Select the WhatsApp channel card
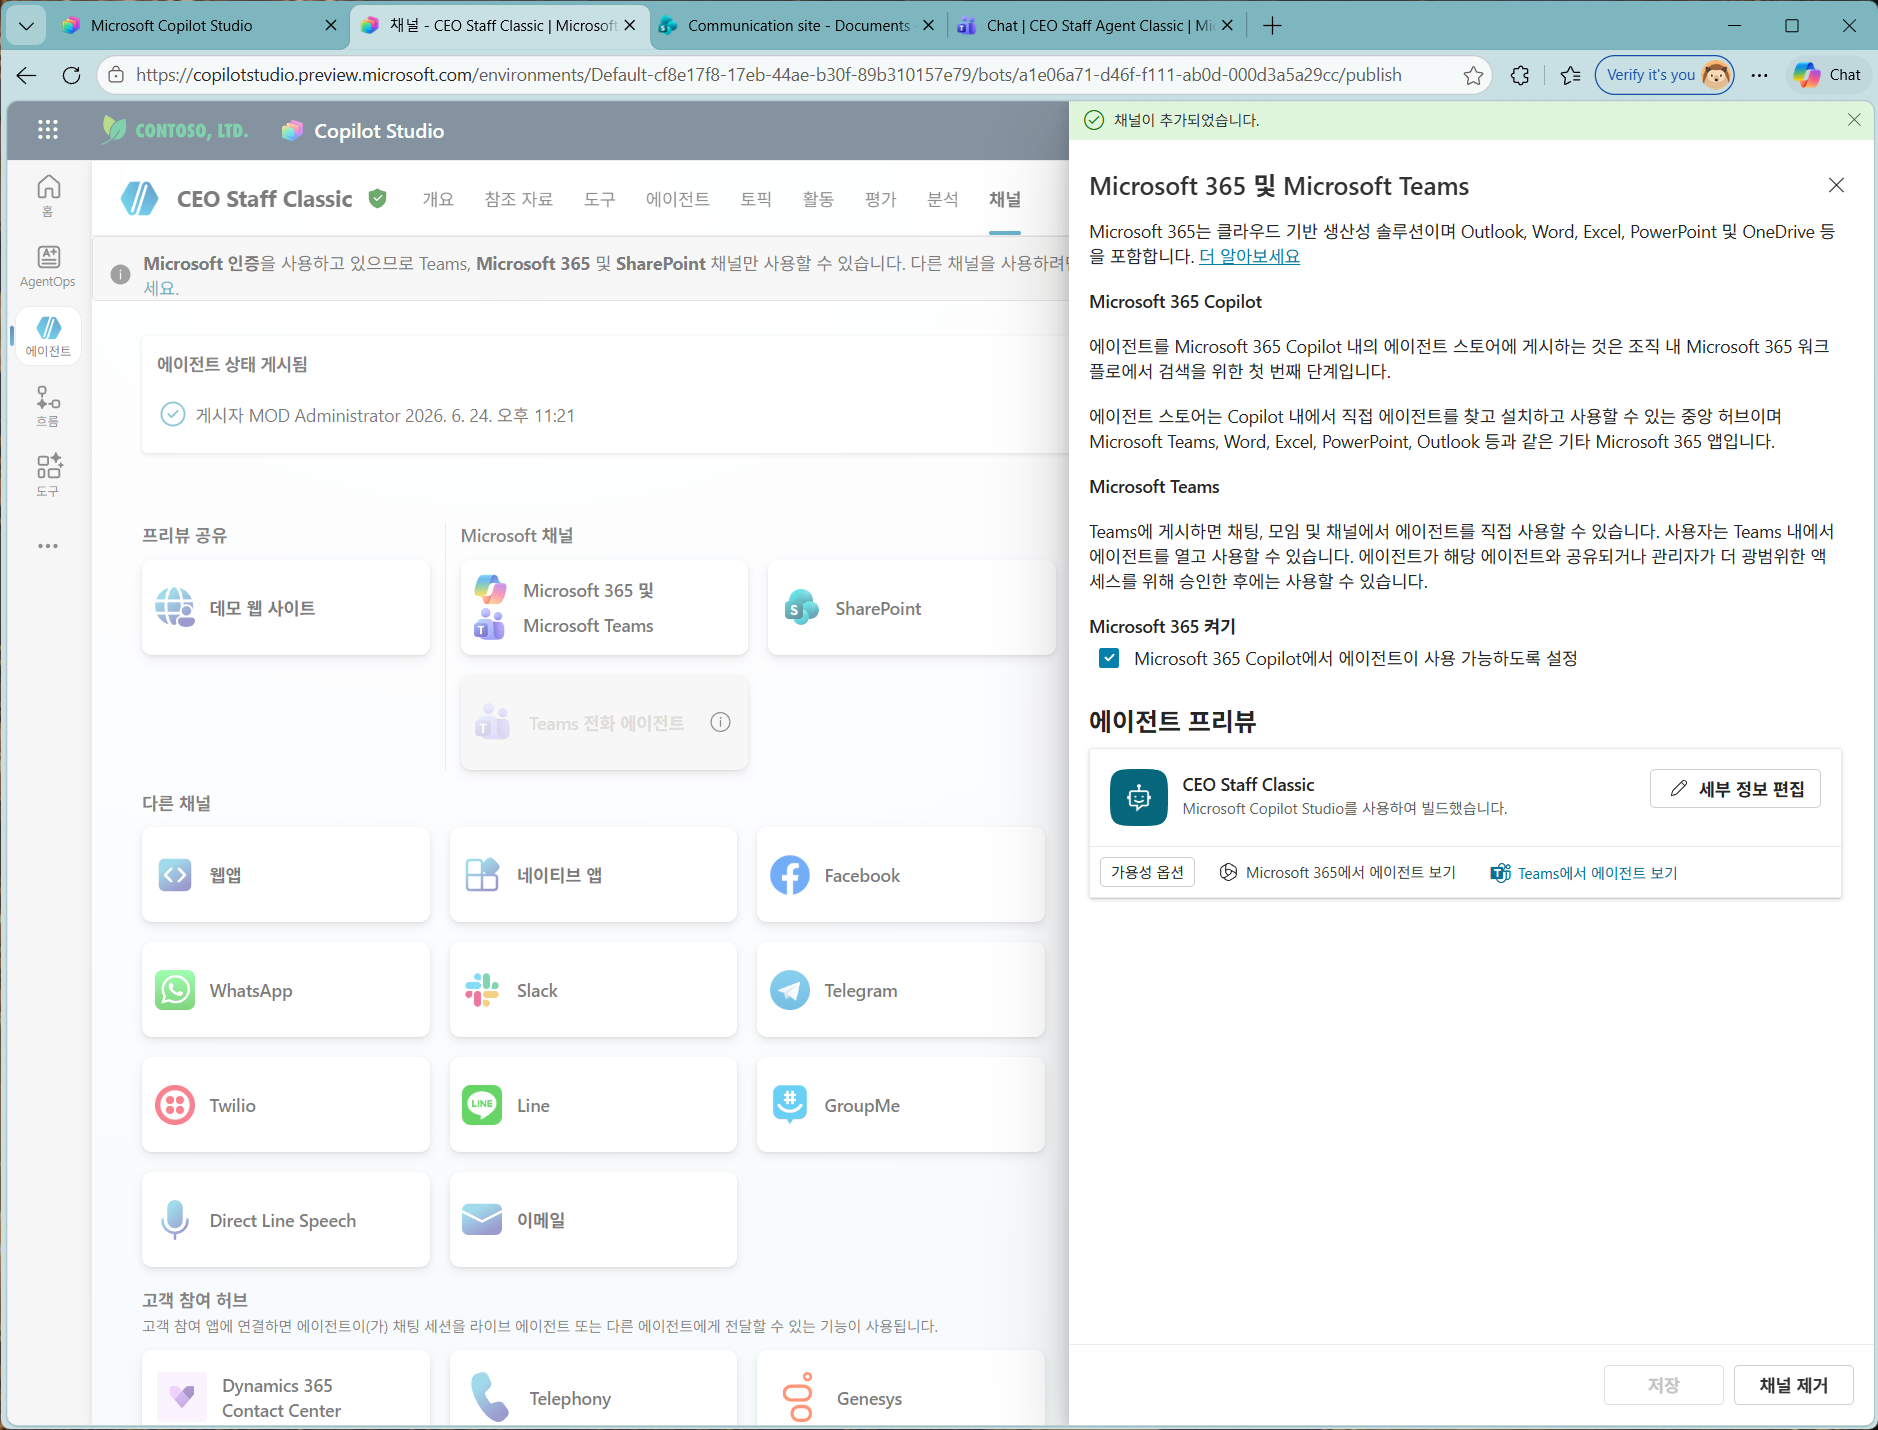The image size is (1878, 1430). 286,990
